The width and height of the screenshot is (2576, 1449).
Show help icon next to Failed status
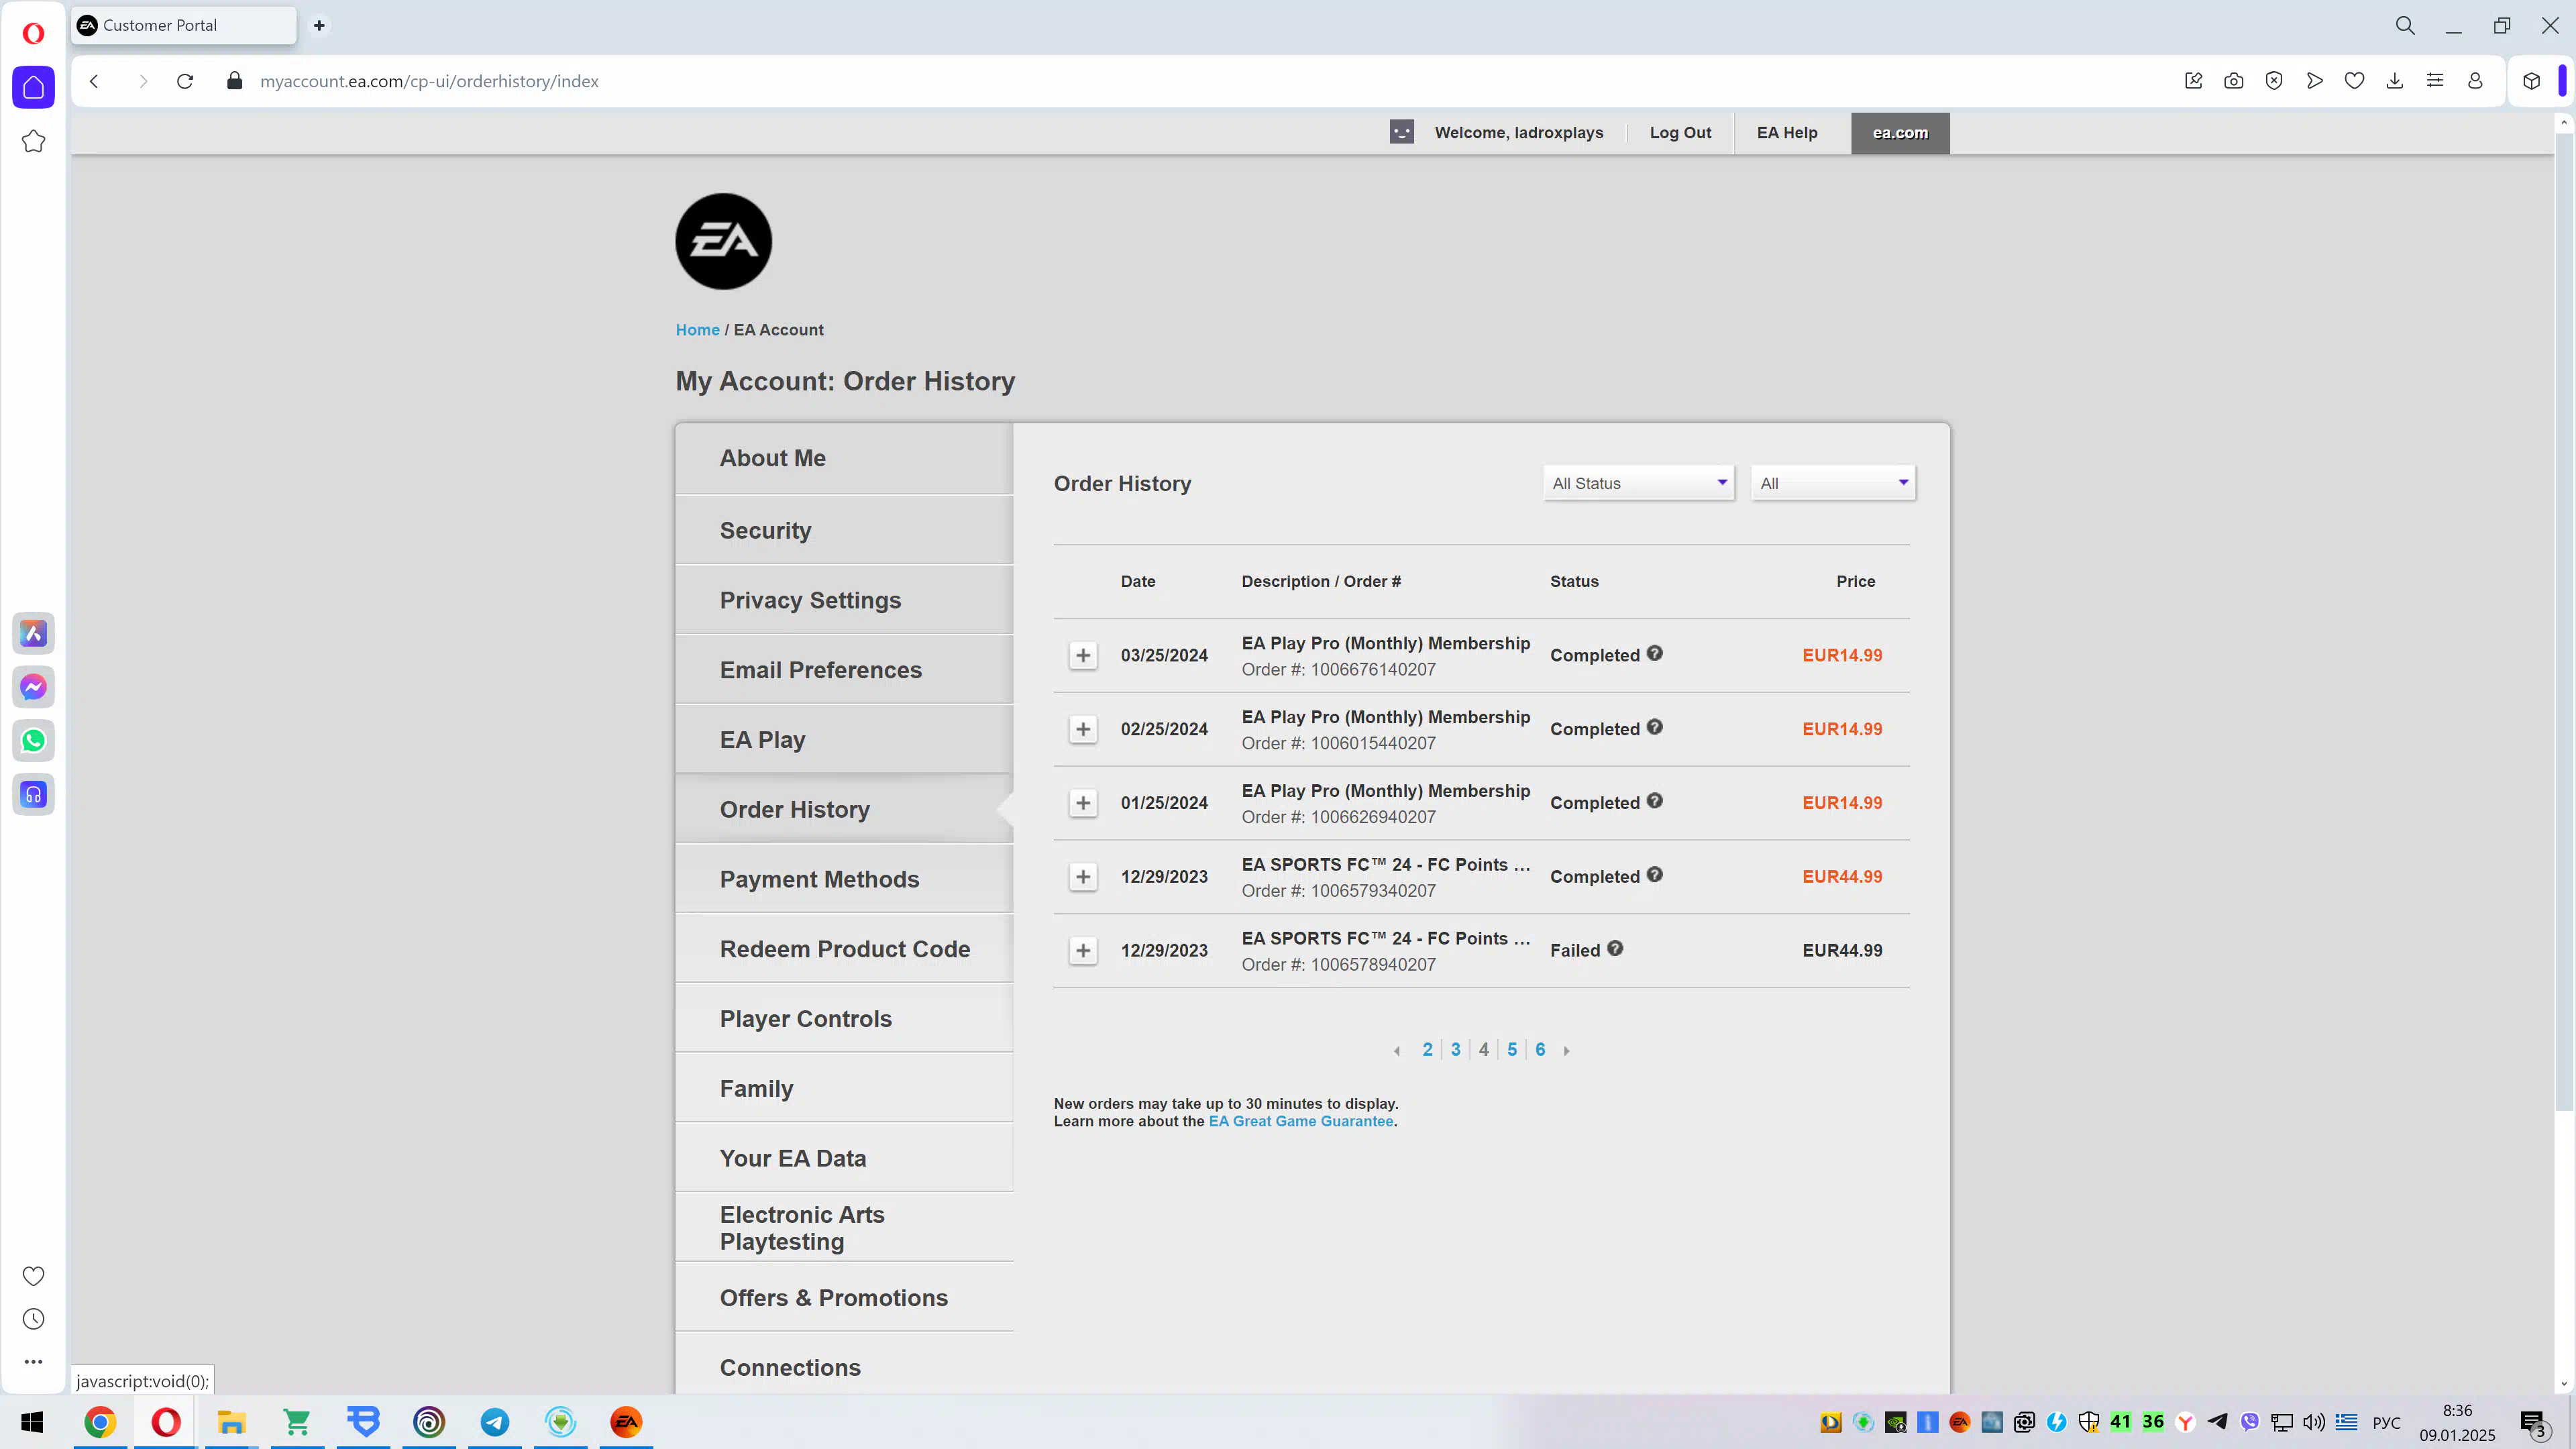(x=1615, y=948)
